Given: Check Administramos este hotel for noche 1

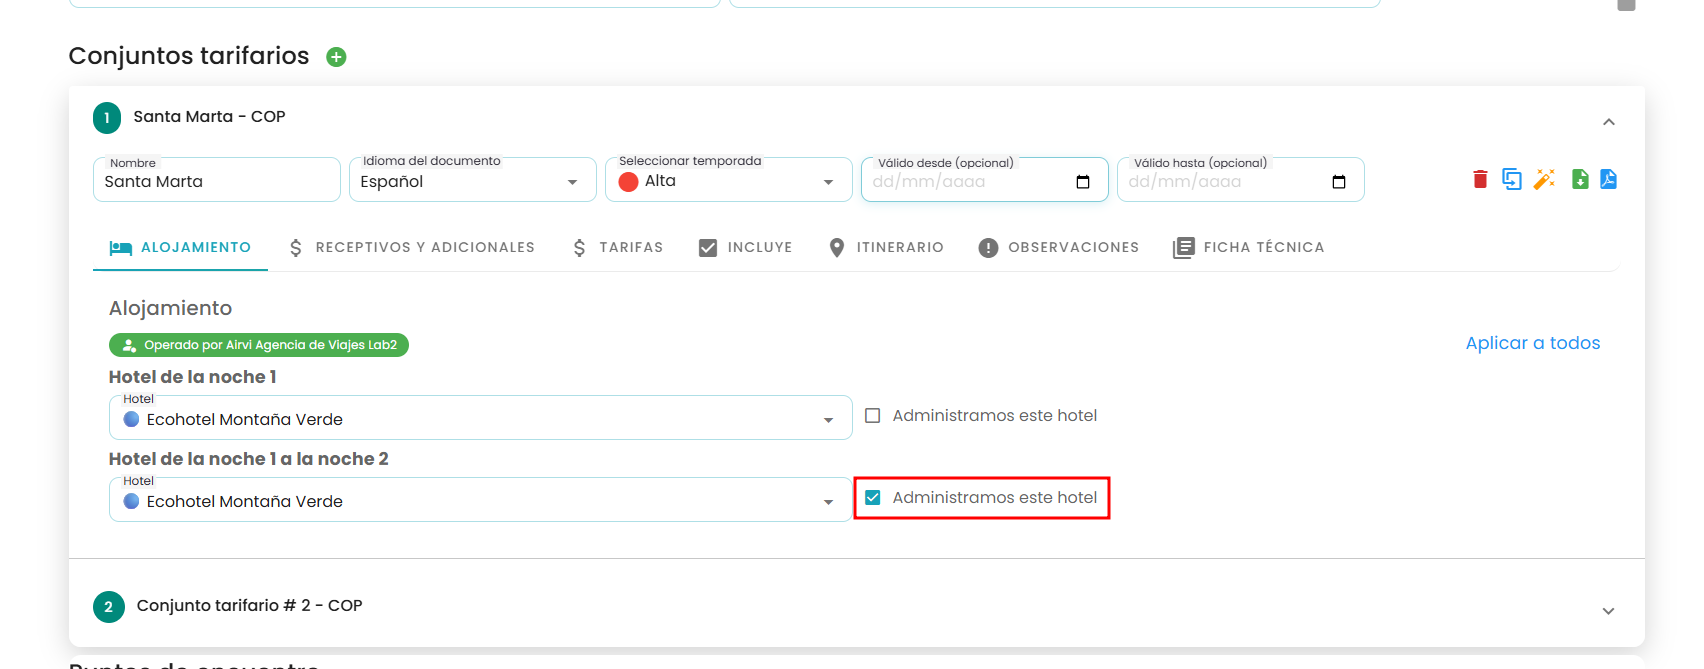Looking at the screenshot, I should point(873,416).
